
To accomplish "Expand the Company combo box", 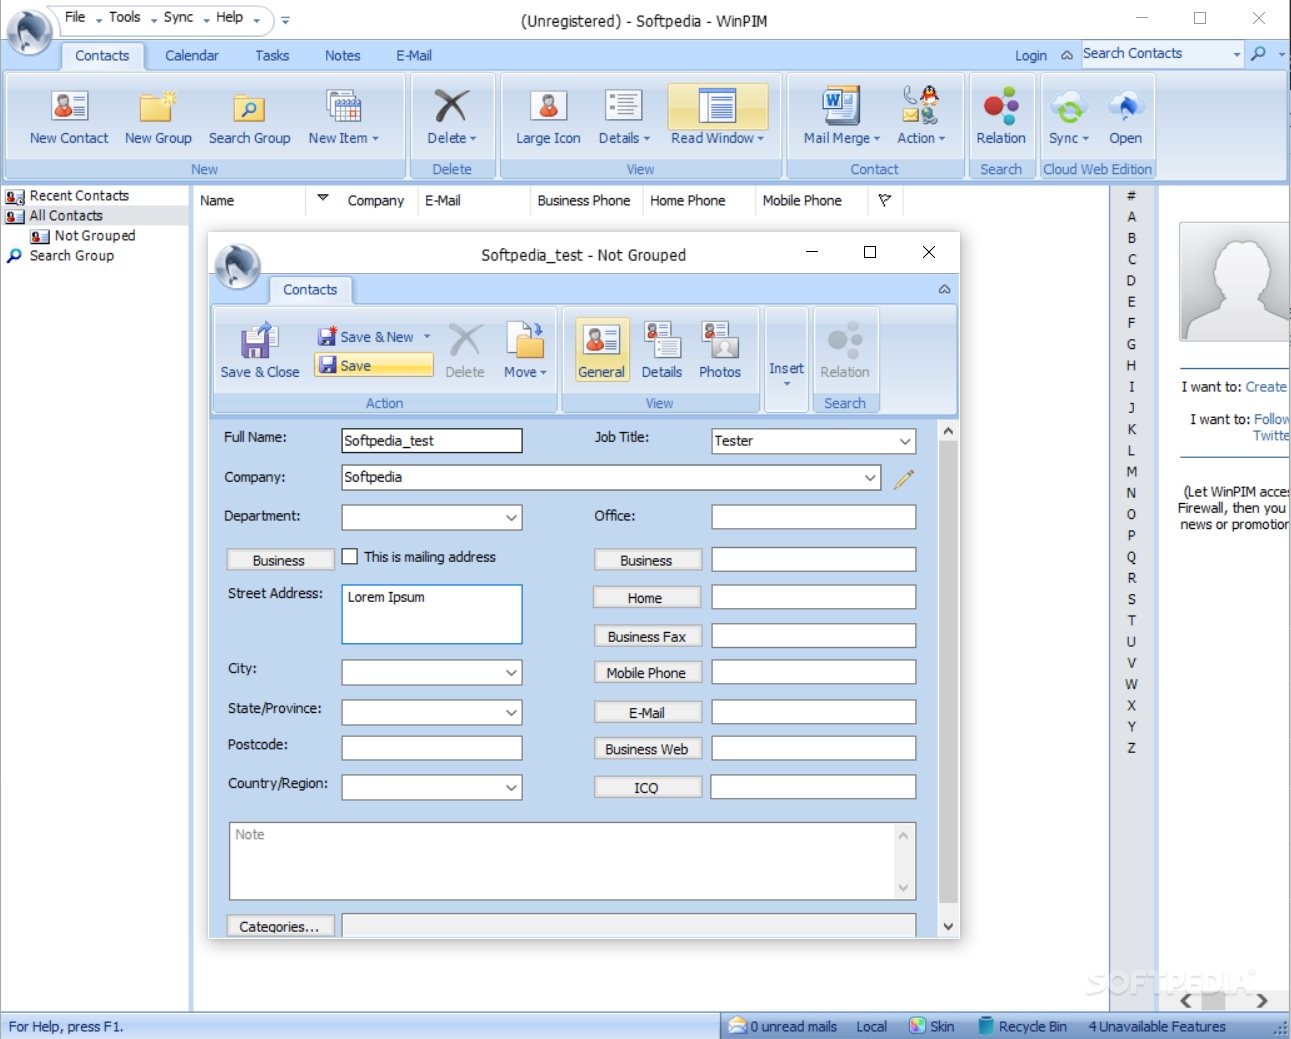I will pos(869,478).
